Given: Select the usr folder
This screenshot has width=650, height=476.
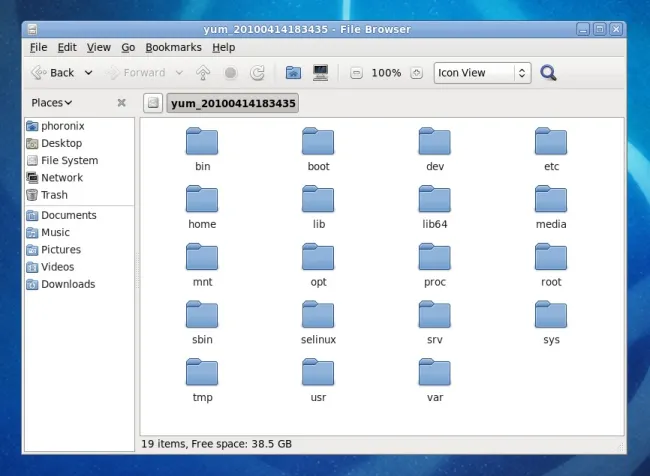Looking at the screenshot, I should (x=318, y=380).
